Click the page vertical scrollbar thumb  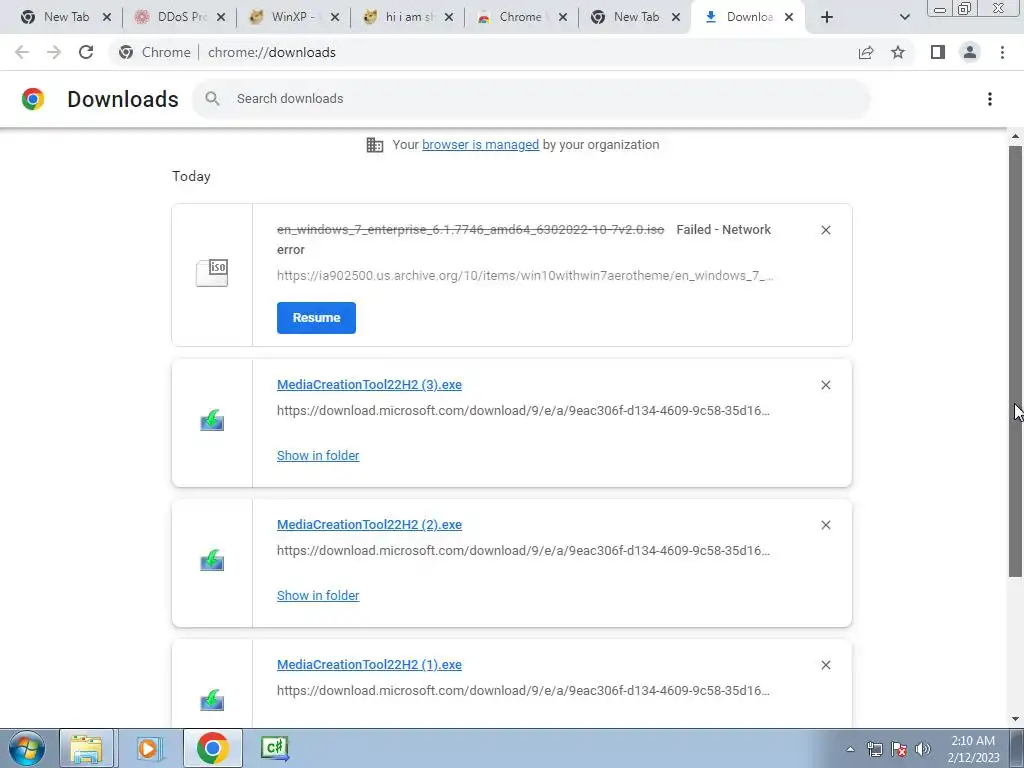tap(1015, 361)
